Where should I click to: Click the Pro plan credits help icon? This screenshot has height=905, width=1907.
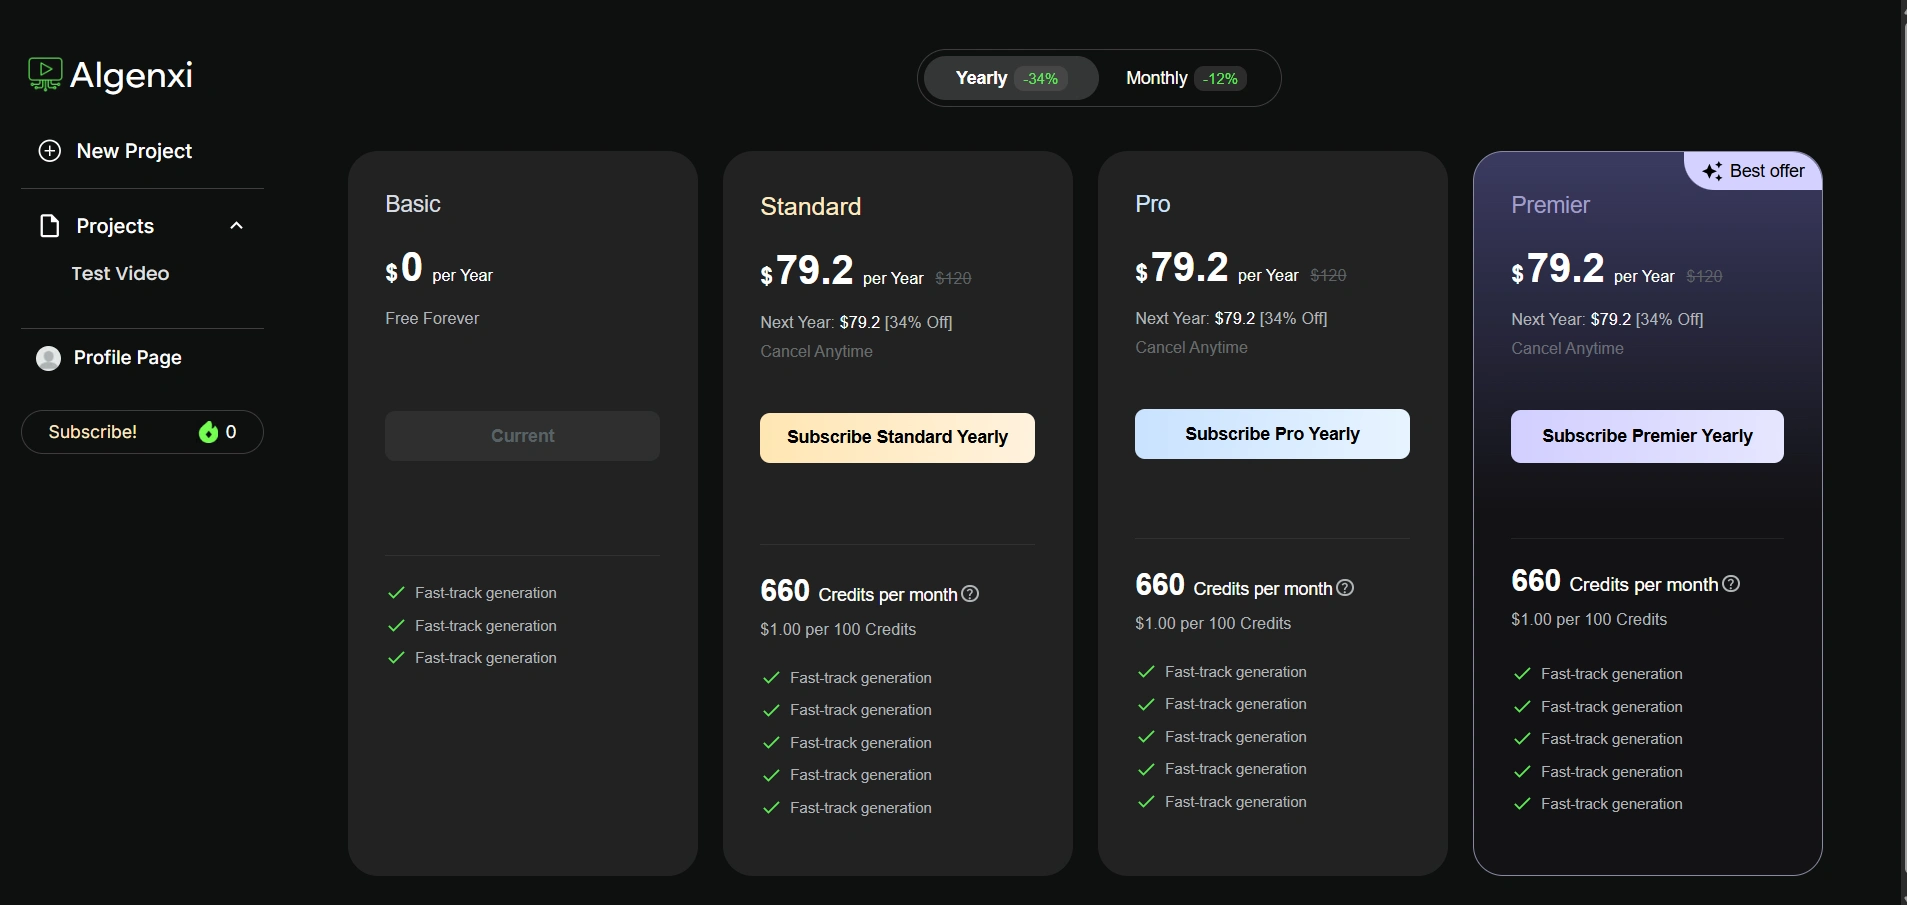click(x=1345, y=588)
